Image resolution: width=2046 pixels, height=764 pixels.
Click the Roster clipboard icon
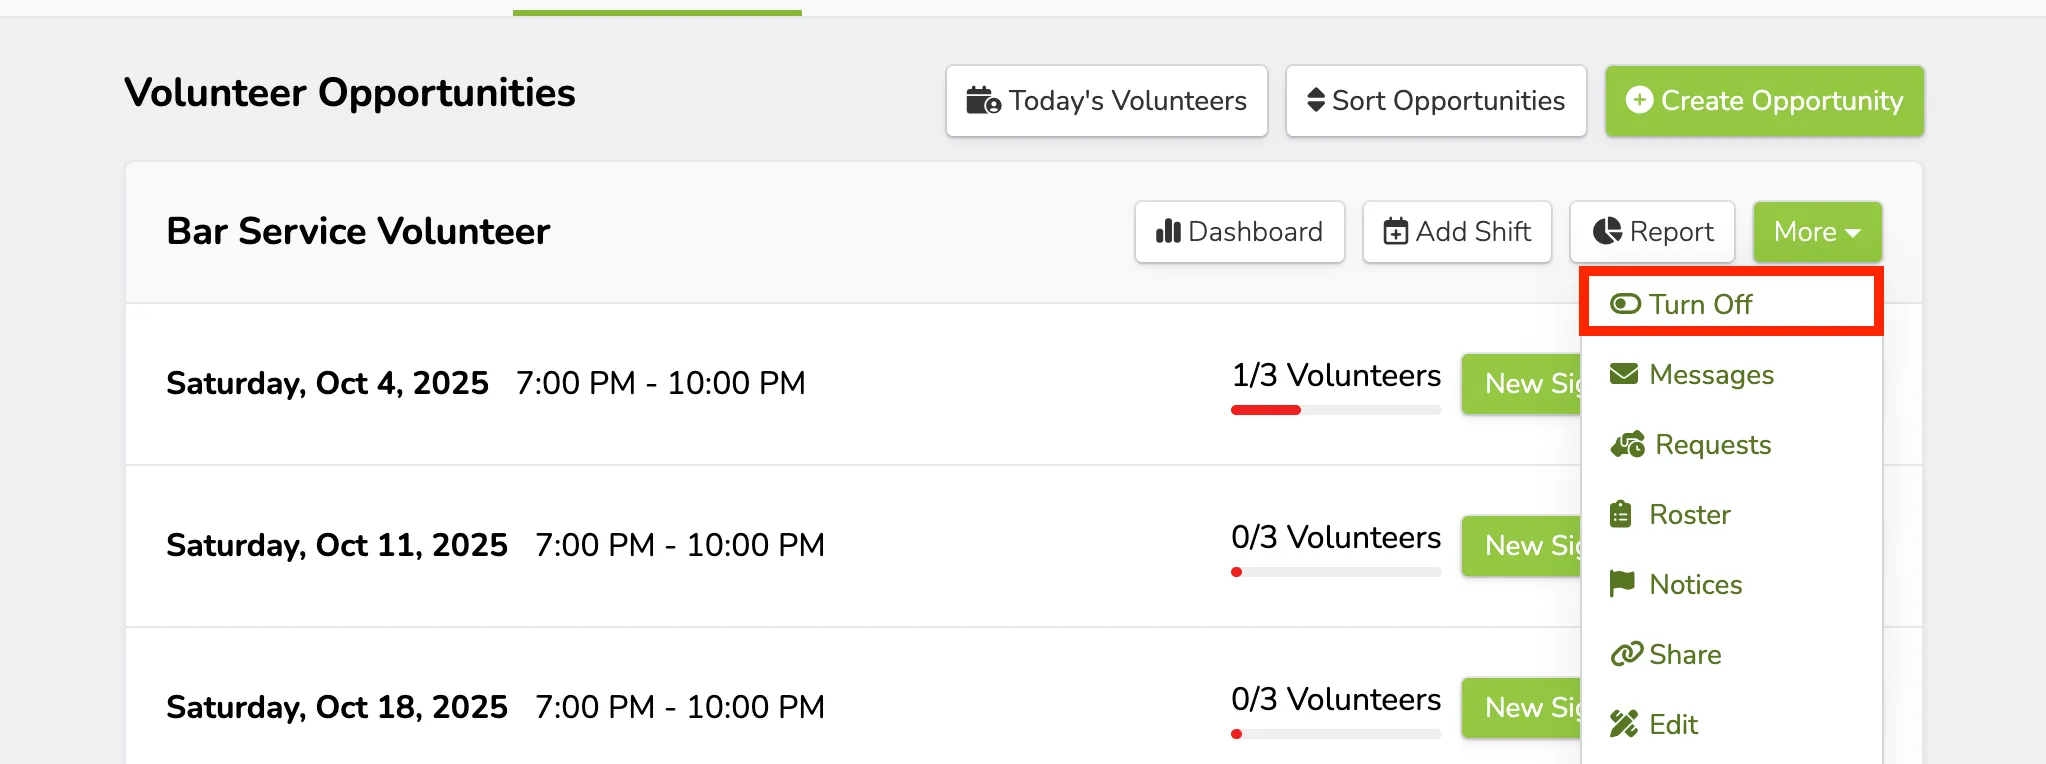pos(1621,514)
